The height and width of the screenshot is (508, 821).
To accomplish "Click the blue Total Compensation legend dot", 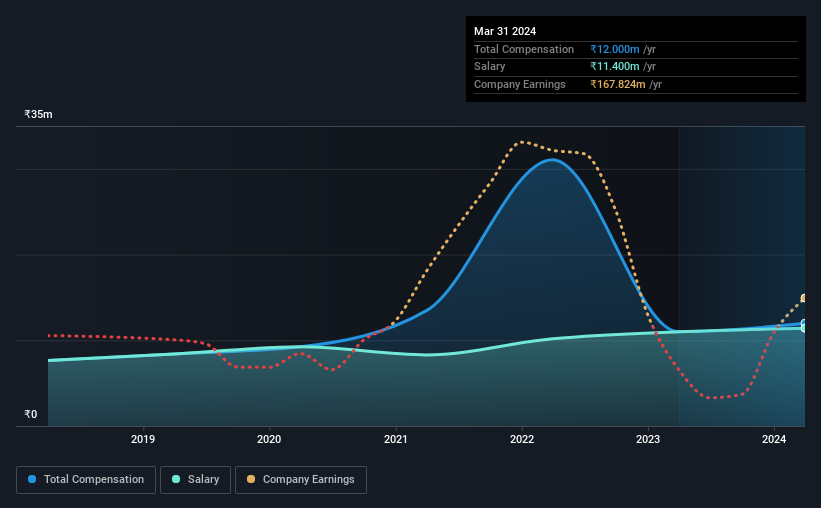I will 32,479.
